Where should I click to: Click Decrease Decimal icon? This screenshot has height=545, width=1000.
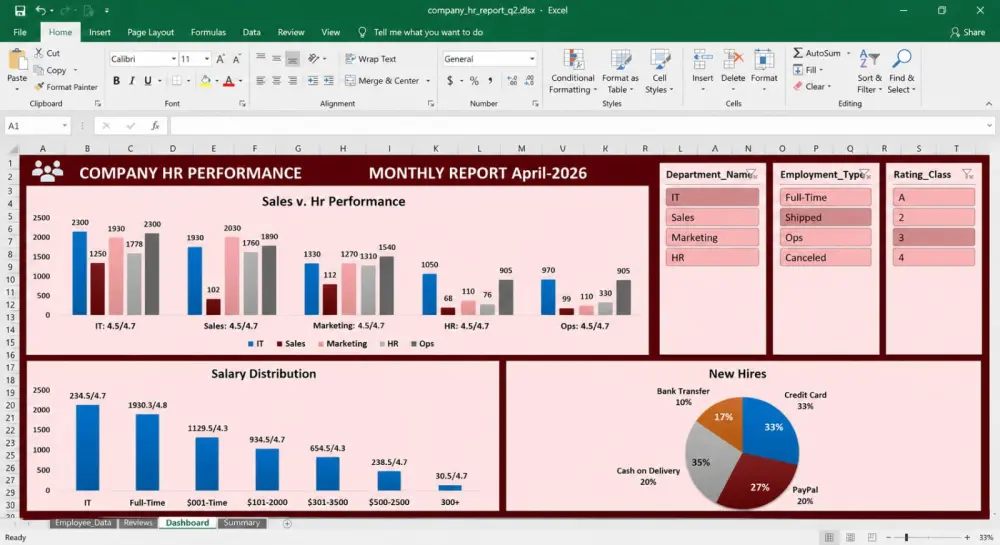[529, 80]
